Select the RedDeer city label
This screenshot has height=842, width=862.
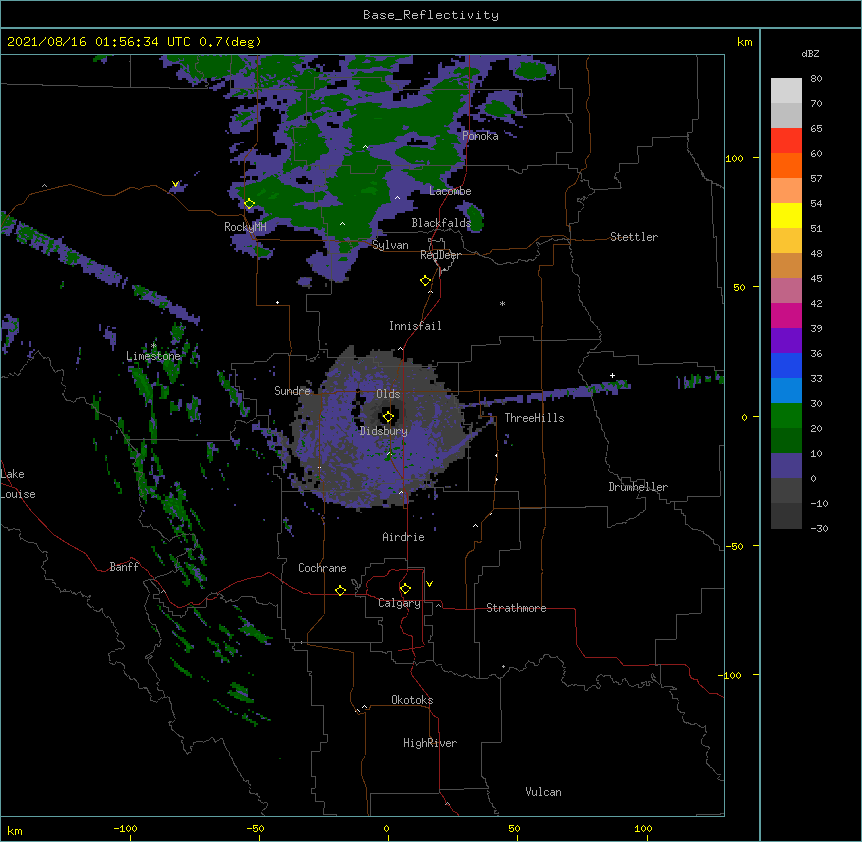440,255
